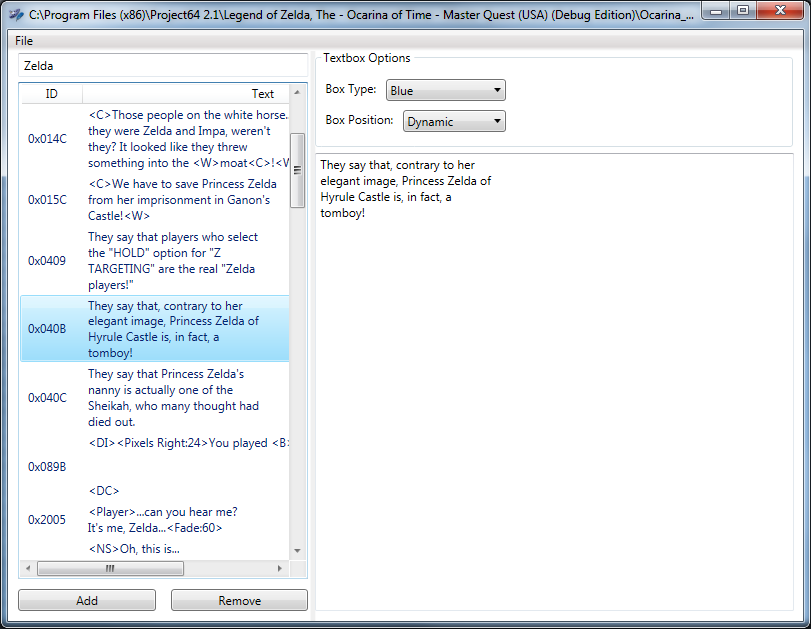Click the ID column header

point(51,94)
